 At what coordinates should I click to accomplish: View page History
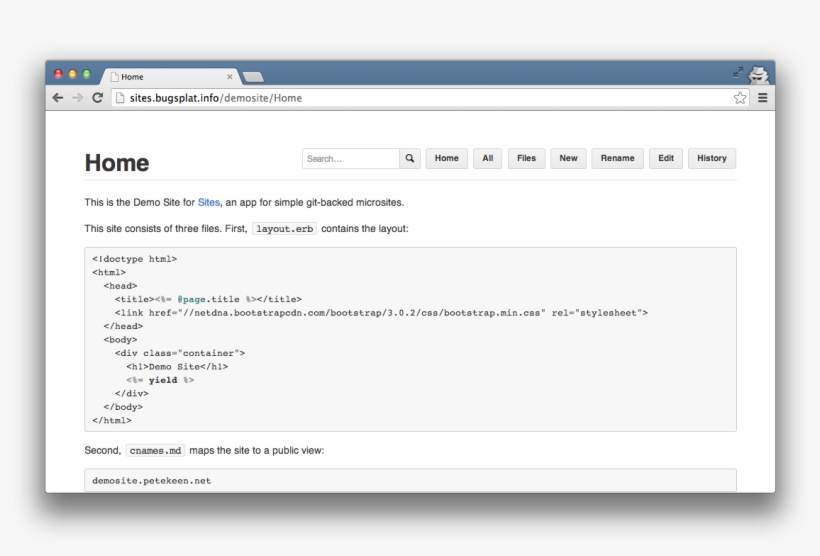[712, 158]
